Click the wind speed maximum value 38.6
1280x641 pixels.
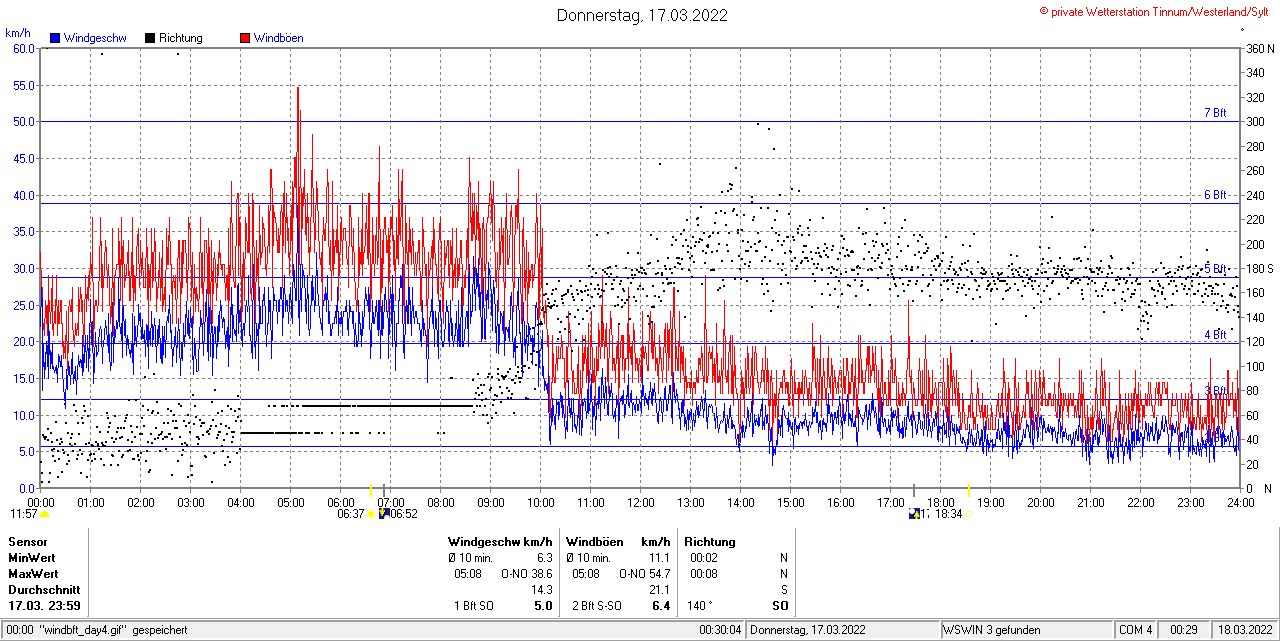tap(541, 574)
